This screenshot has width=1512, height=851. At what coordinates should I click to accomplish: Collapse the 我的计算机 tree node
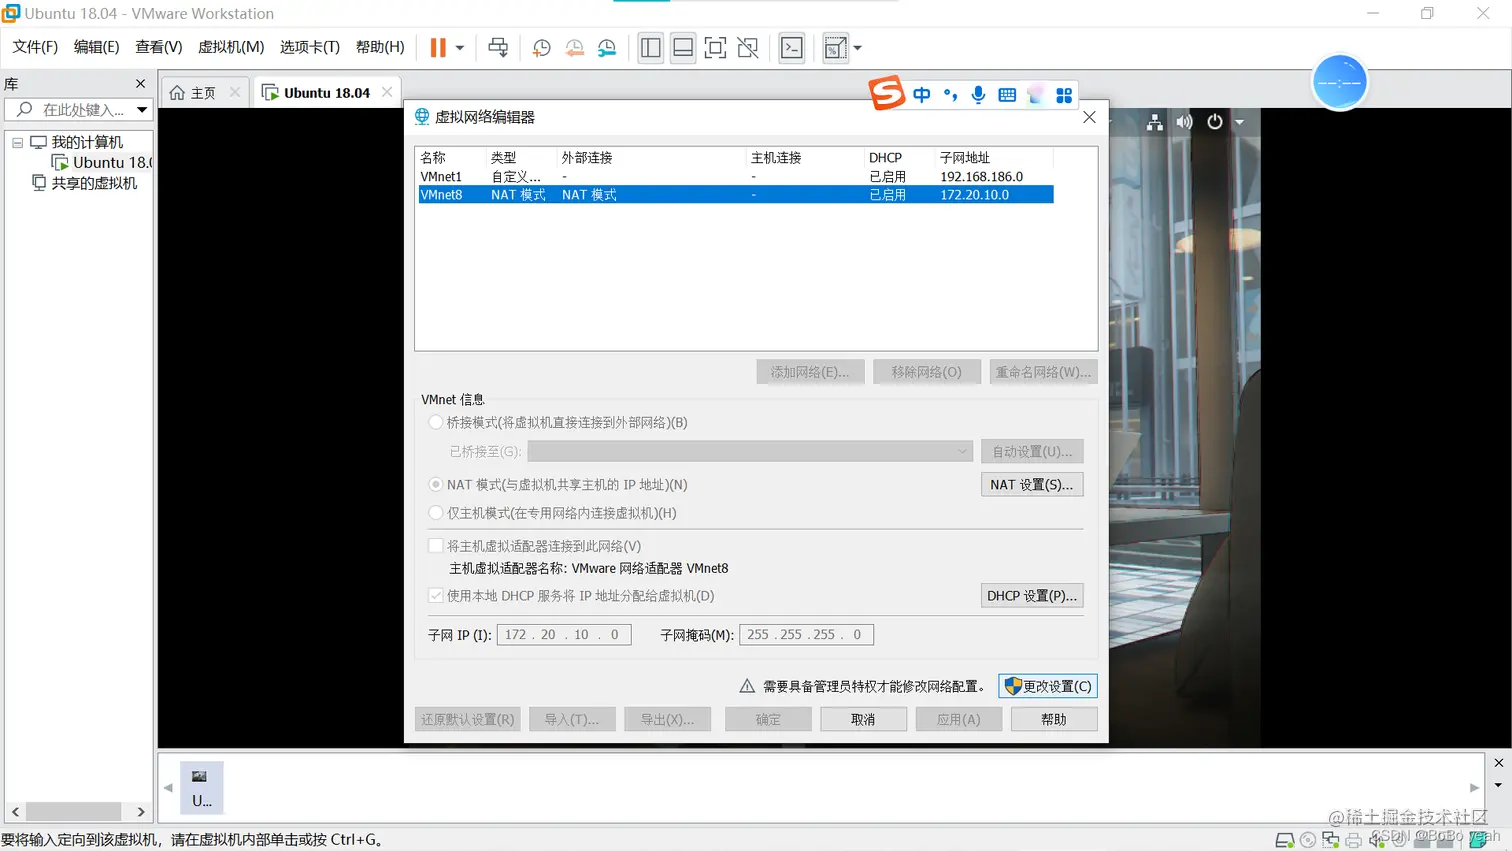click(17, 142)
